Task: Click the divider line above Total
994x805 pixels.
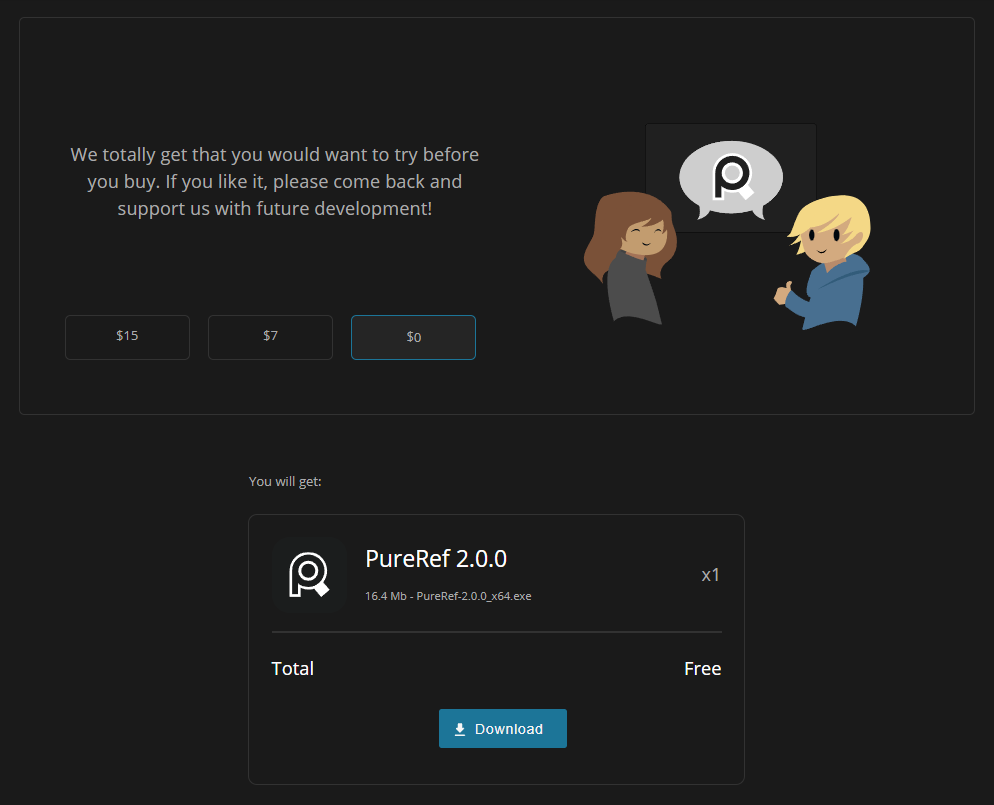Action: coord(496,632)
